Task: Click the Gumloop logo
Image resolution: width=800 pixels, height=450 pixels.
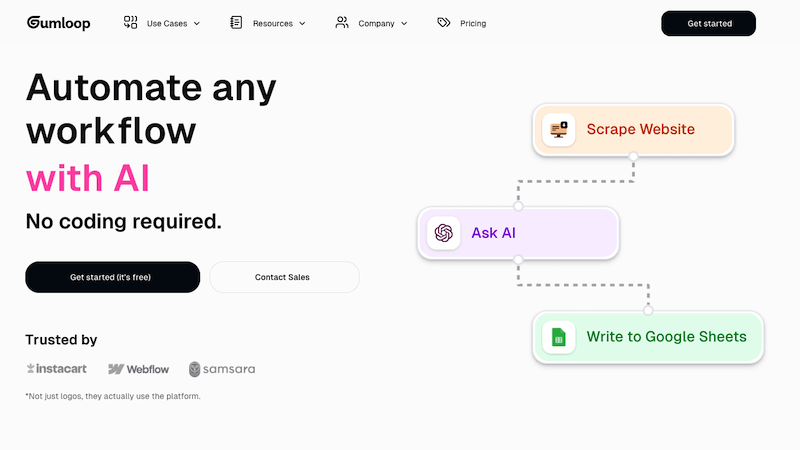Action: (59, 23)
